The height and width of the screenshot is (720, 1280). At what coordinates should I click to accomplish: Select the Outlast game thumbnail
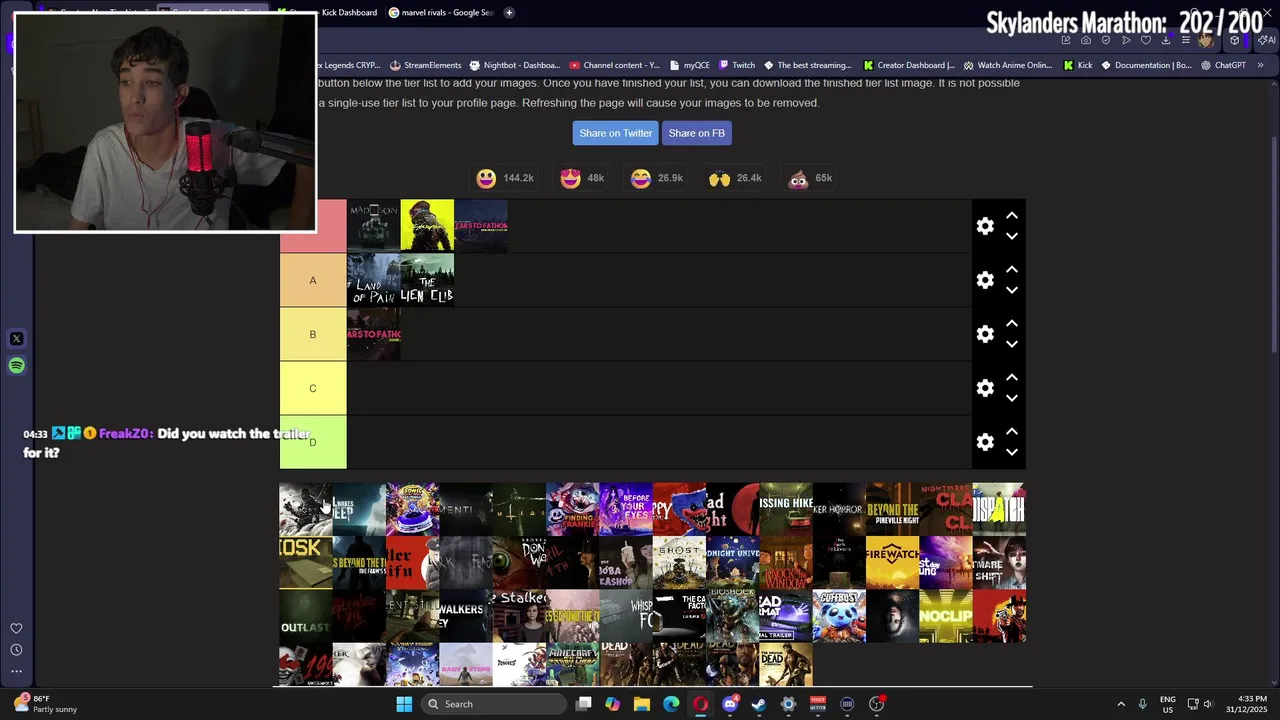(306, 617)
